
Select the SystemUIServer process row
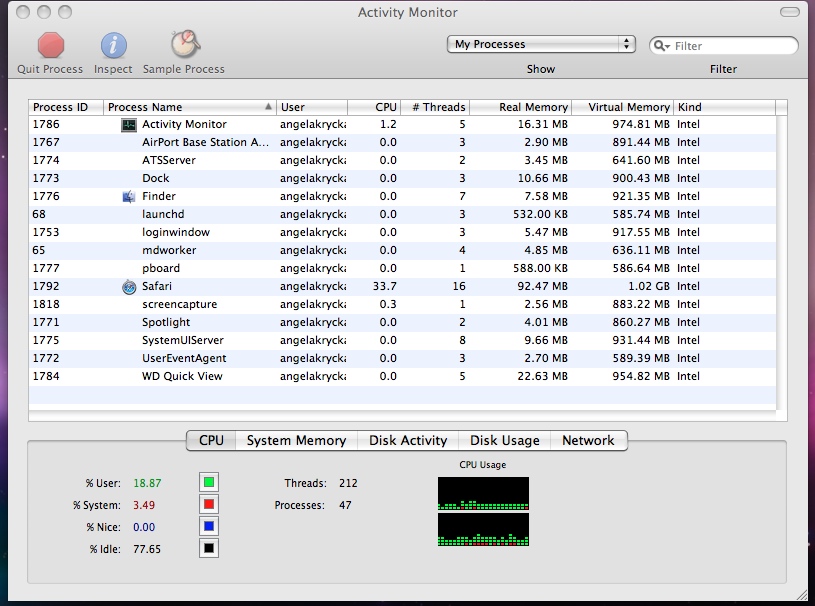402,340
